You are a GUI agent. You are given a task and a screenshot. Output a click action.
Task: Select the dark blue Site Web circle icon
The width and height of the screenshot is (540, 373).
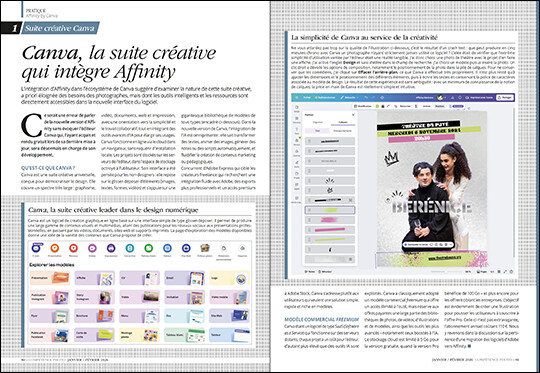(186, 248)
